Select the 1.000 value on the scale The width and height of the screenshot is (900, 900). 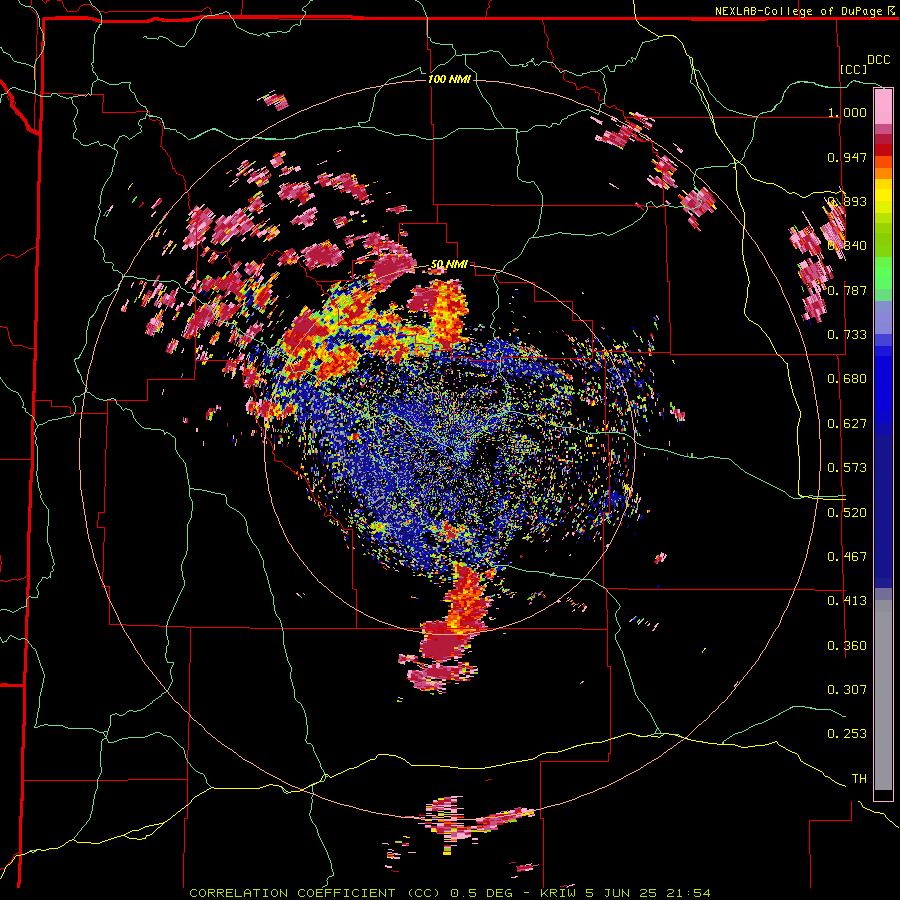coord(847,112)
